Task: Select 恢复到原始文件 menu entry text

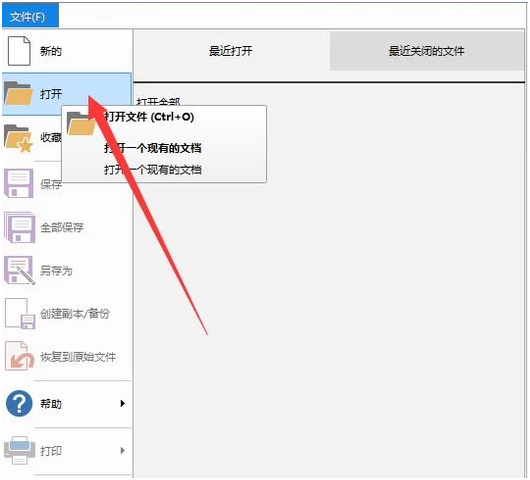Action: (78, 357)
